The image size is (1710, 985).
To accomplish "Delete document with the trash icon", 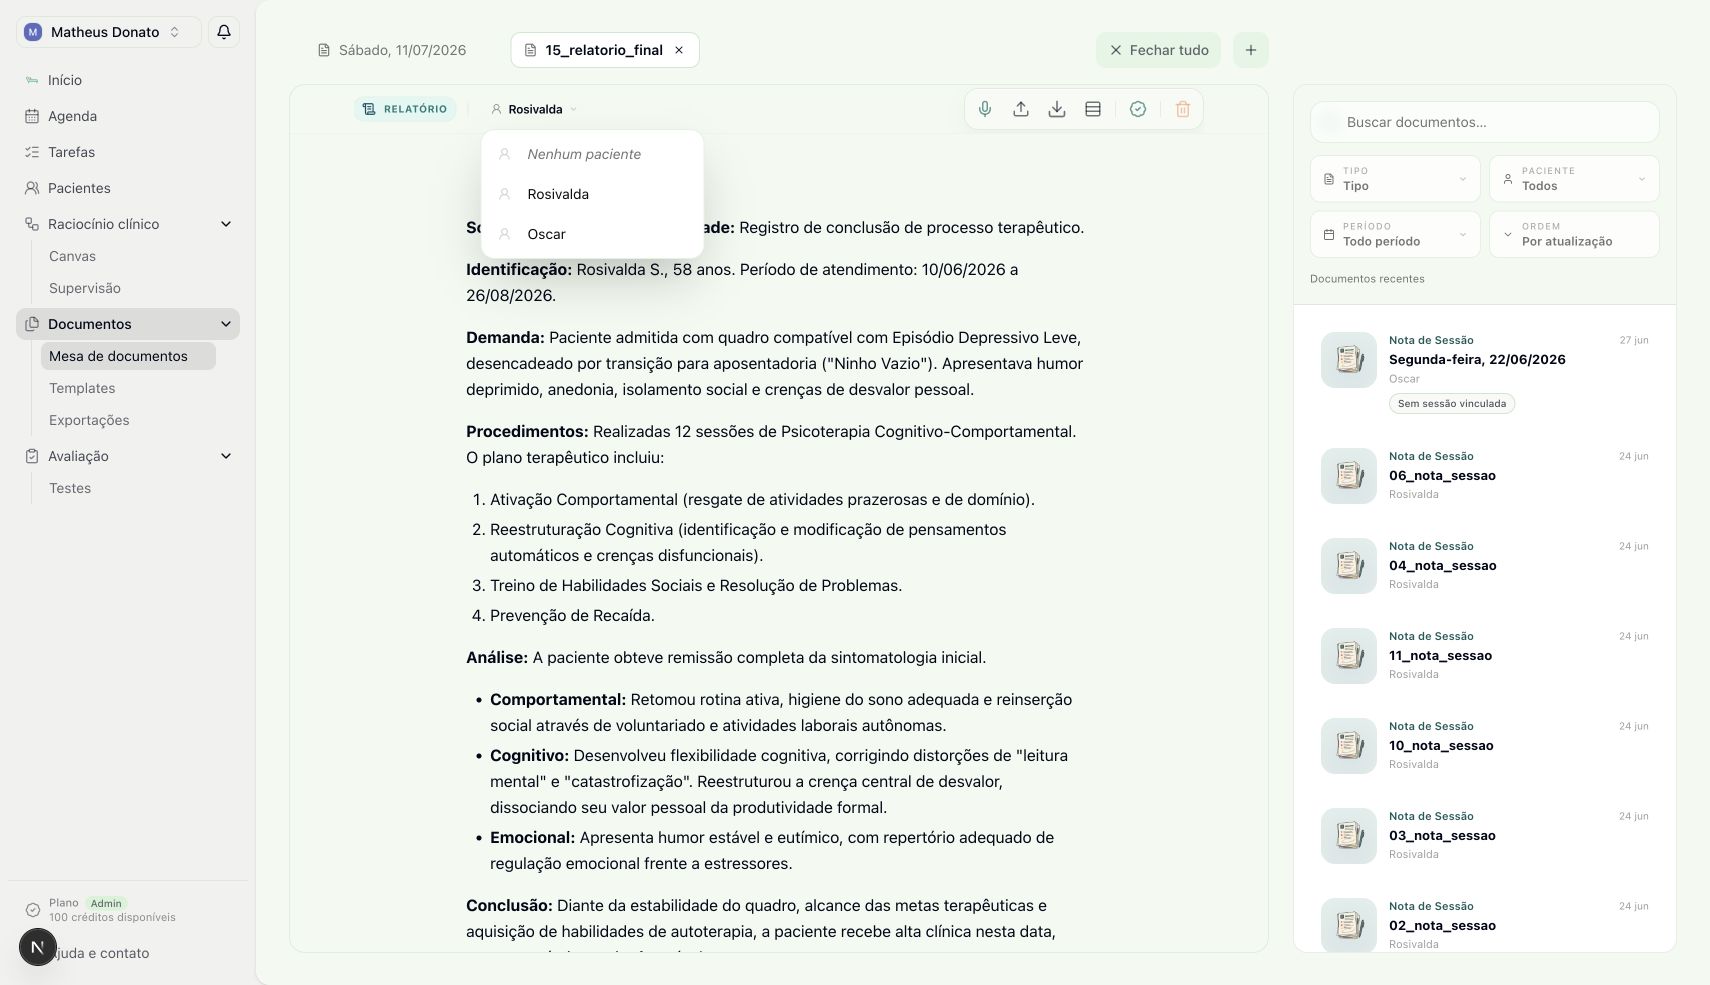I will [1183, 109].
